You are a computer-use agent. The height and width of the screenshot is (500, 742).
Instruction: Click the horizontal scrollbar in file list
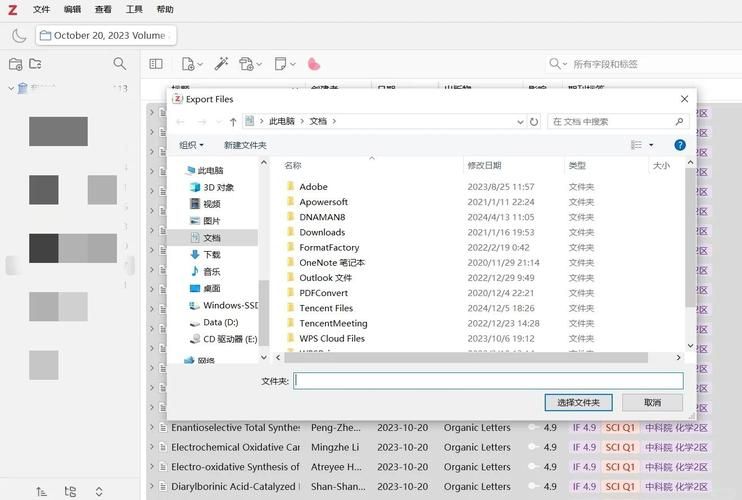coord(466,358)
